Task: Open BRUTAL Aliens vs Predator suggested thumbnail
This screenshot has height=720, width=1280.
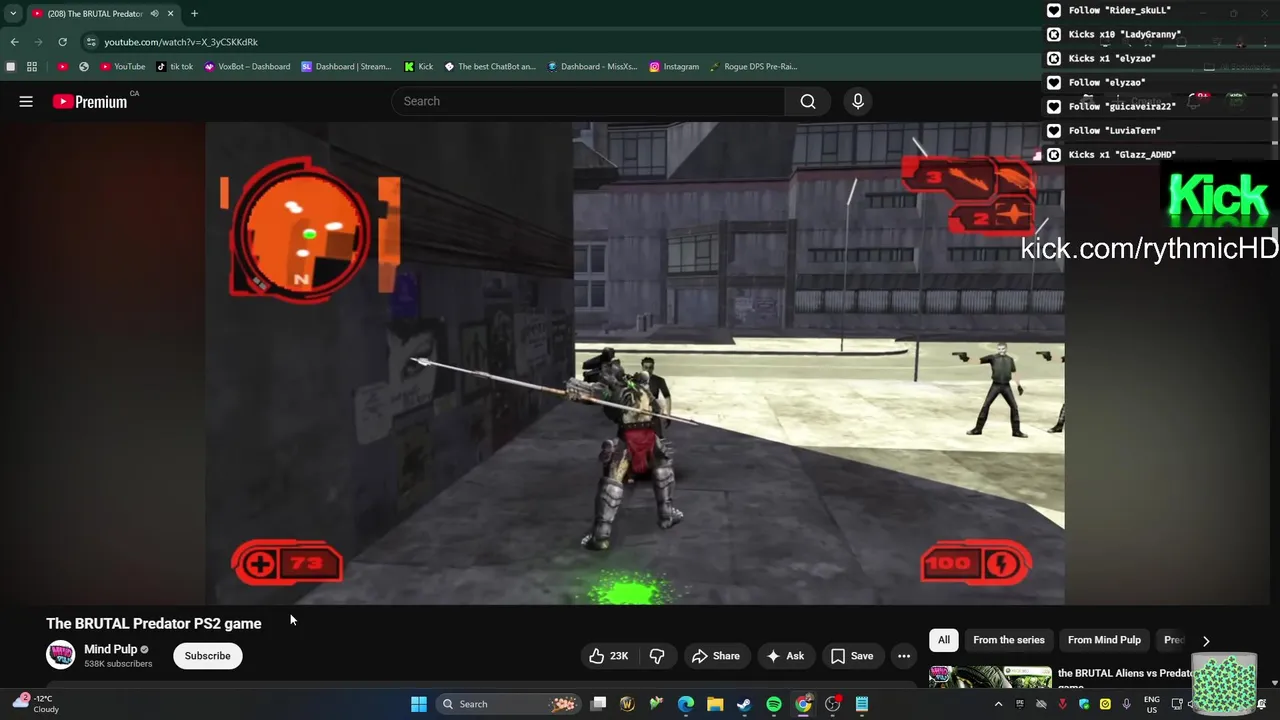Action: (990, 677)
